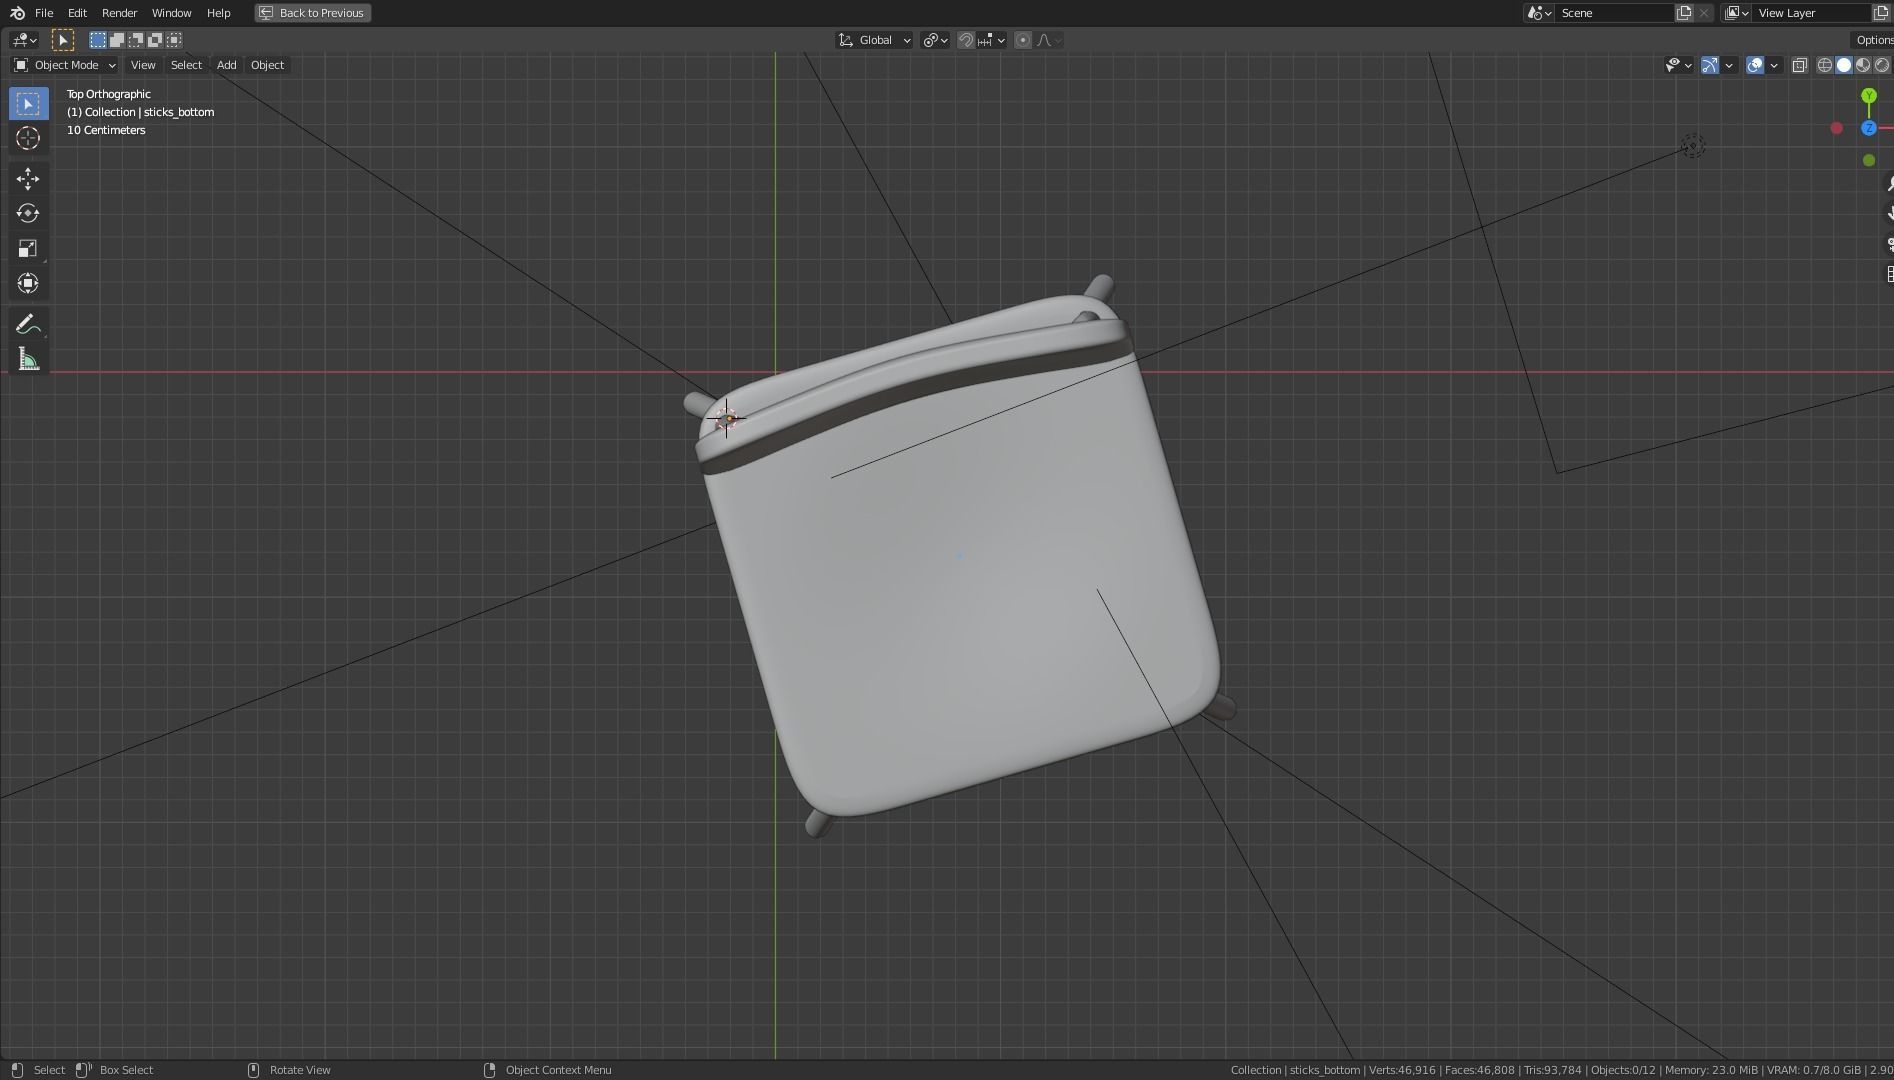Click the light object near top right

click(x=1692, y=146)
